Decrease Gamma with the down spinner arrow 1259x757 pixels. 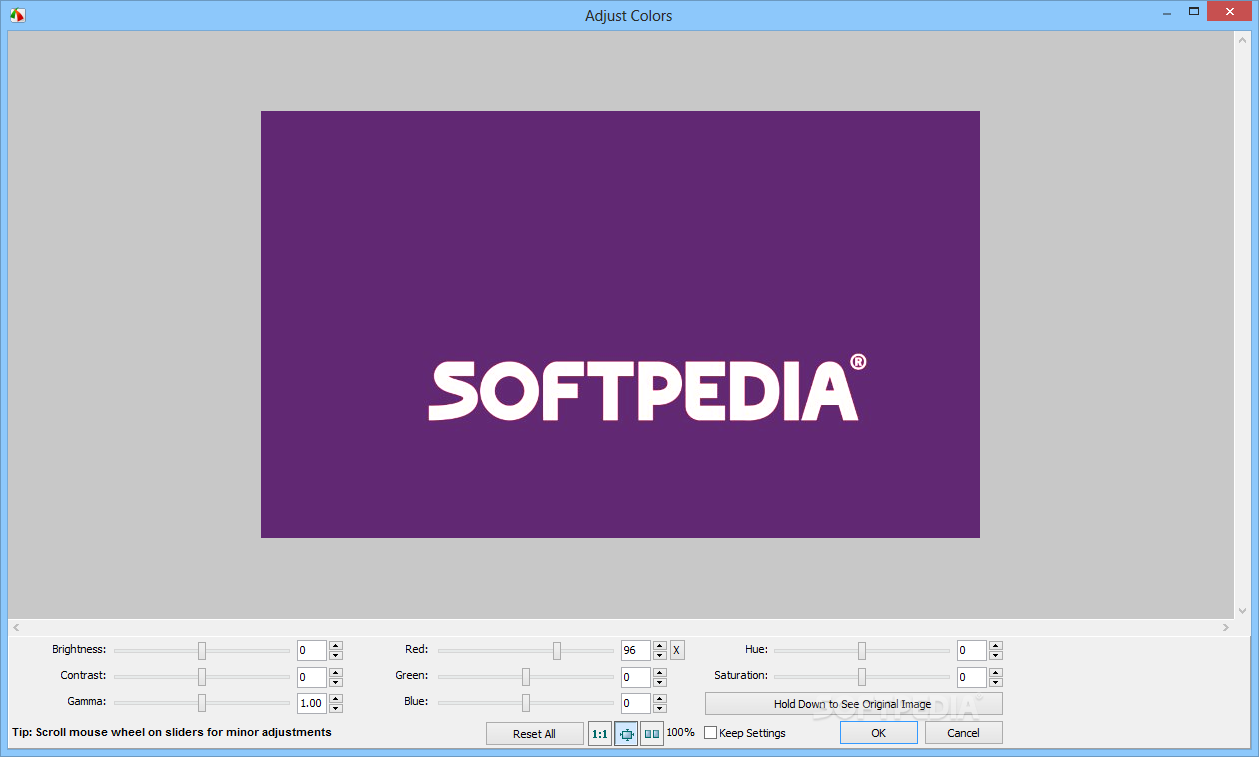(x=336, y=708)
